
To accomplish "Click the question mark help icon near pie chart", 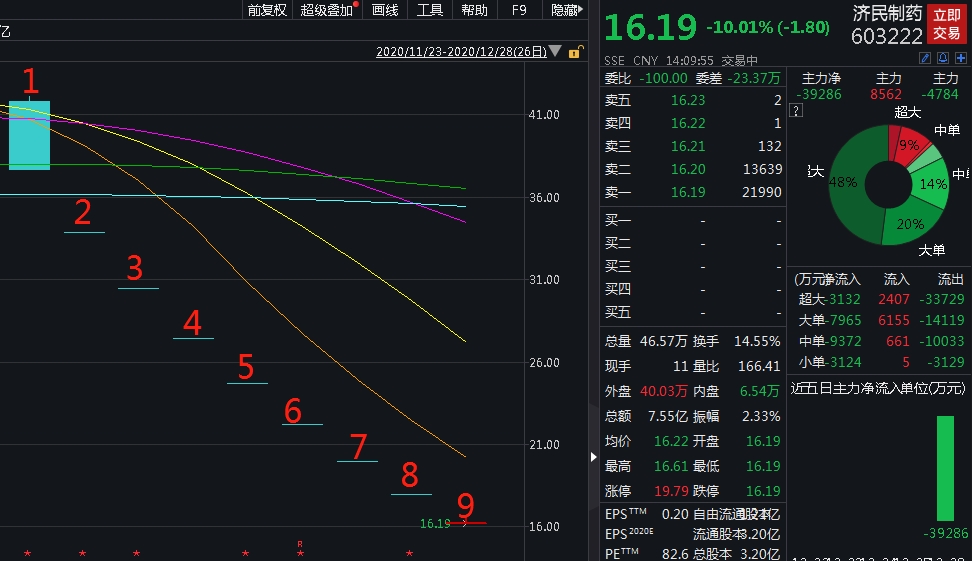I will [x=797, y=111].
